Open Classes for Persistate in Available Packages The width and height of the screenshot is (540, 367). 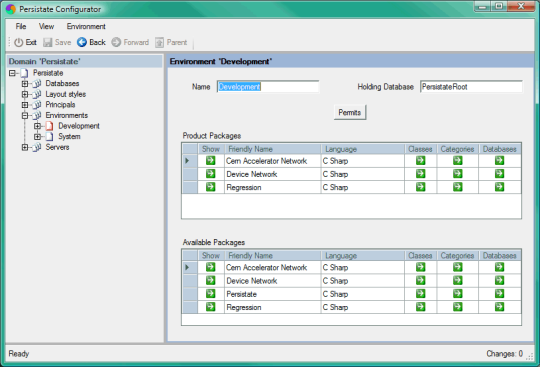click(x=420, y=294)
